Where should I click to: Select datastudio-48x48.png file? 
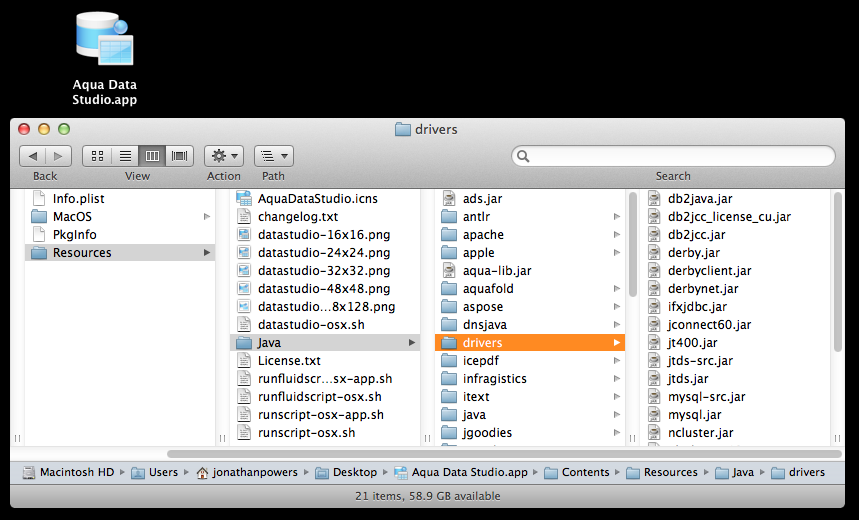(x=325, y=289)
